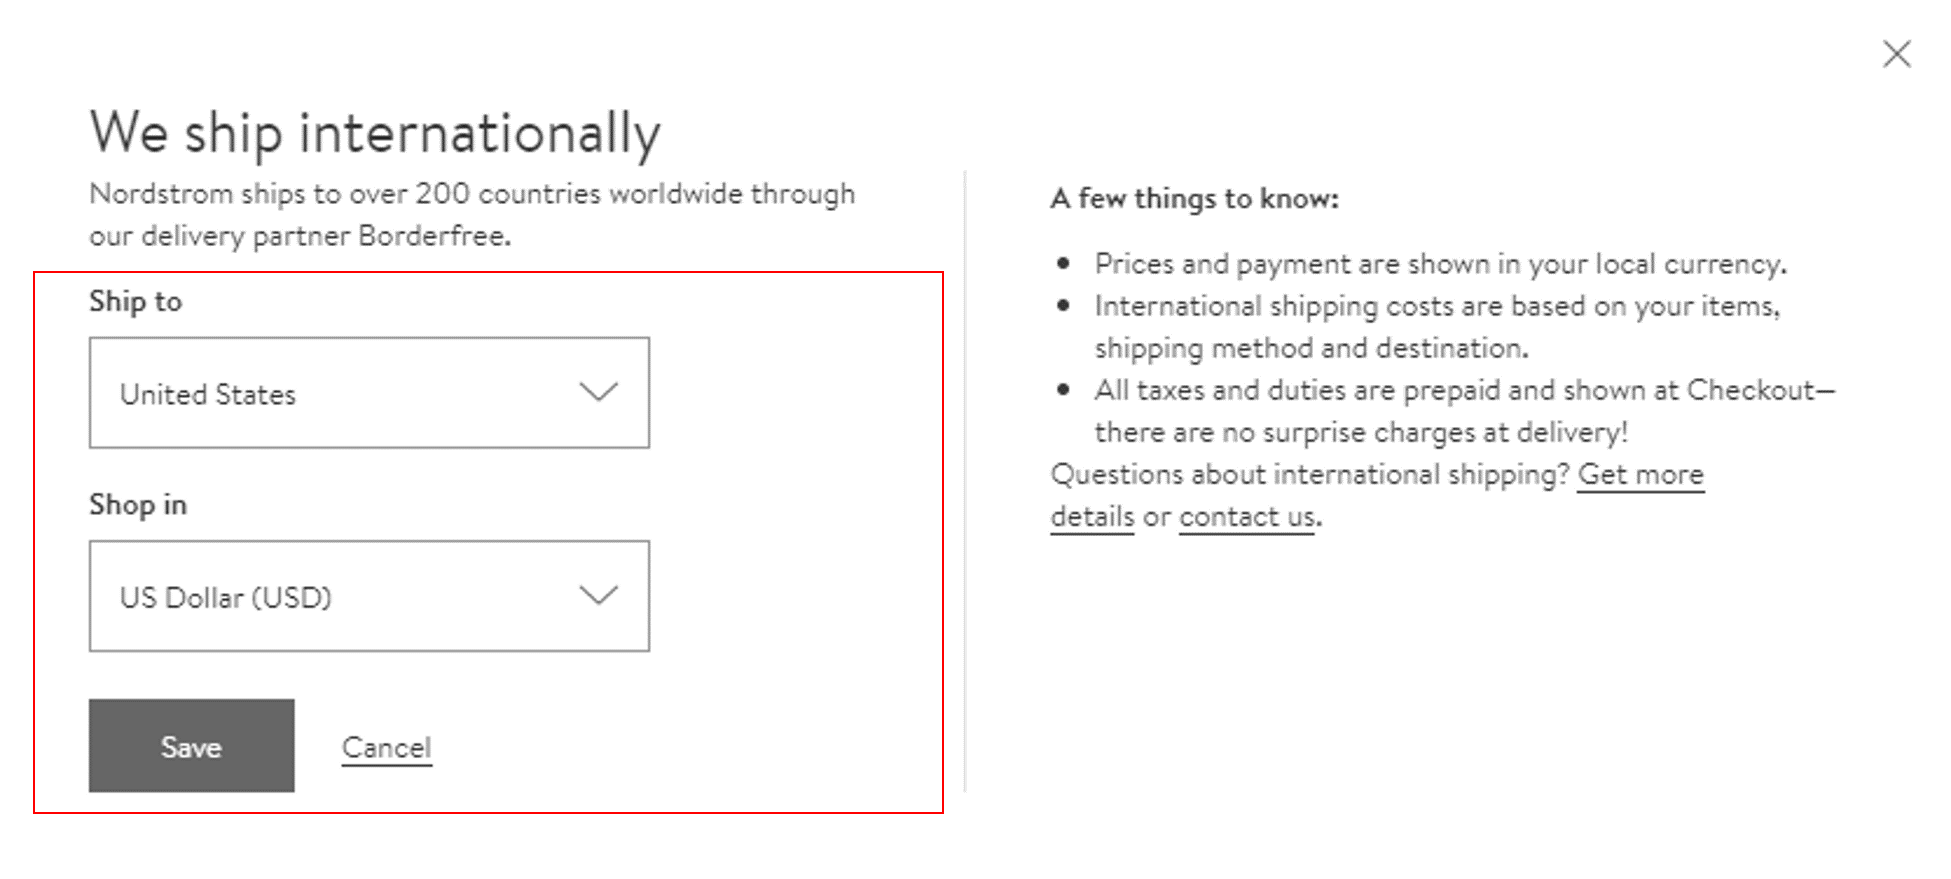Select the United States text in dropdown
The width and height of the screenshot is (1951, 879).
click(x=208, y=395)
